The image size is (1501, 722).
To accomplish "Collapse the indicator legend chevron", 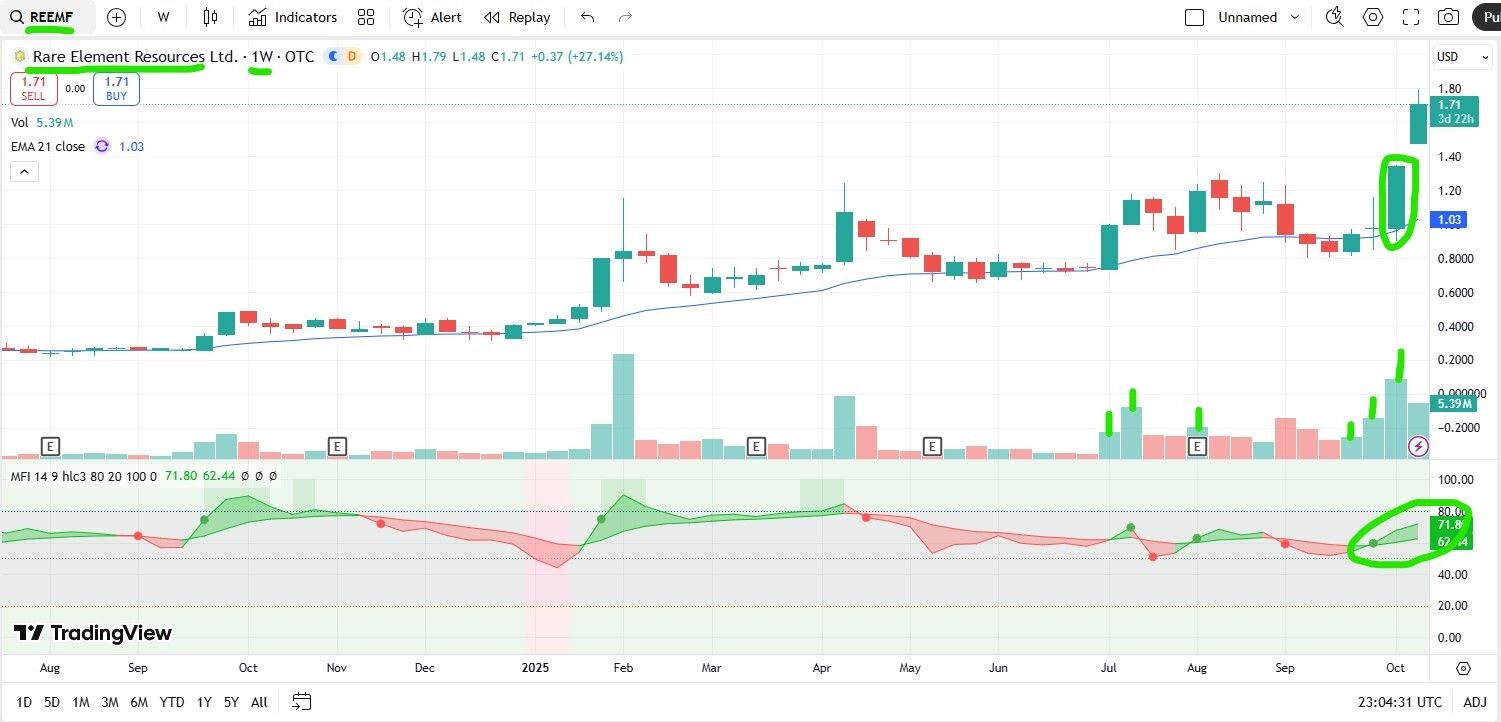I will point(24,172).
